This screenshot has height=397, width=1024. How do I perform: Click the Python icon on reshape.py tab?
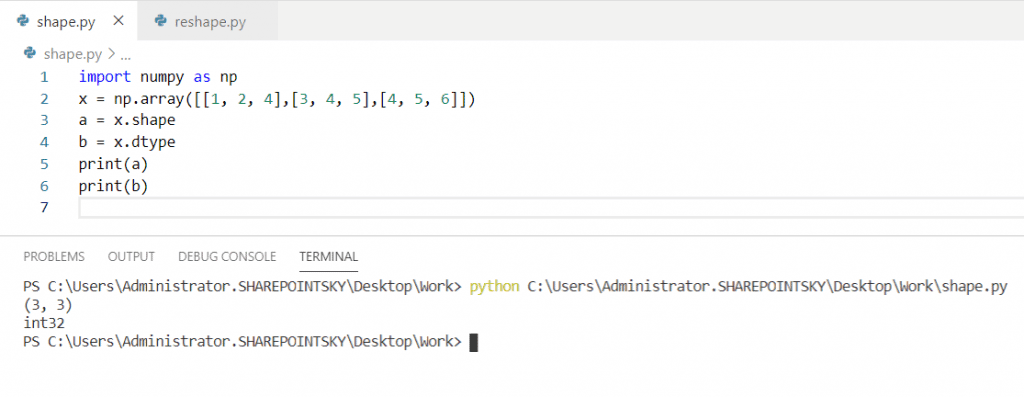click(x=161, y=21)
